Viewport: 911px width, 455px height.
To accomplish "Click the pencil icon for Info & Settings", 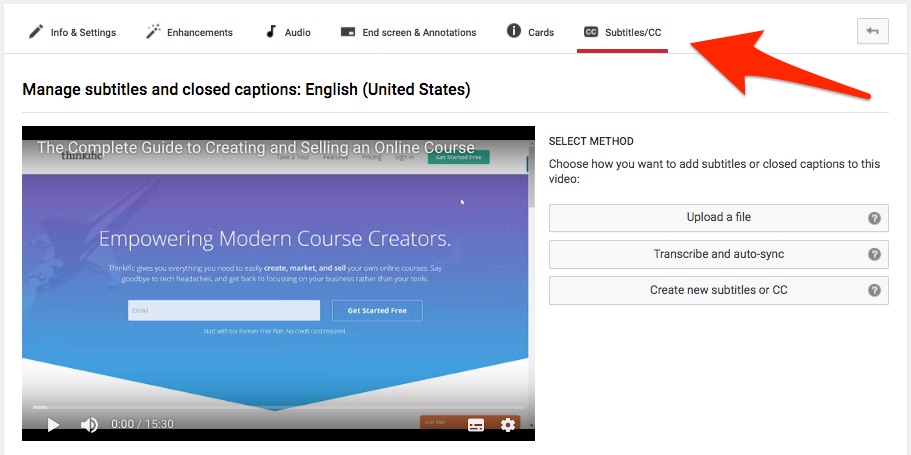I will [36, 32].
